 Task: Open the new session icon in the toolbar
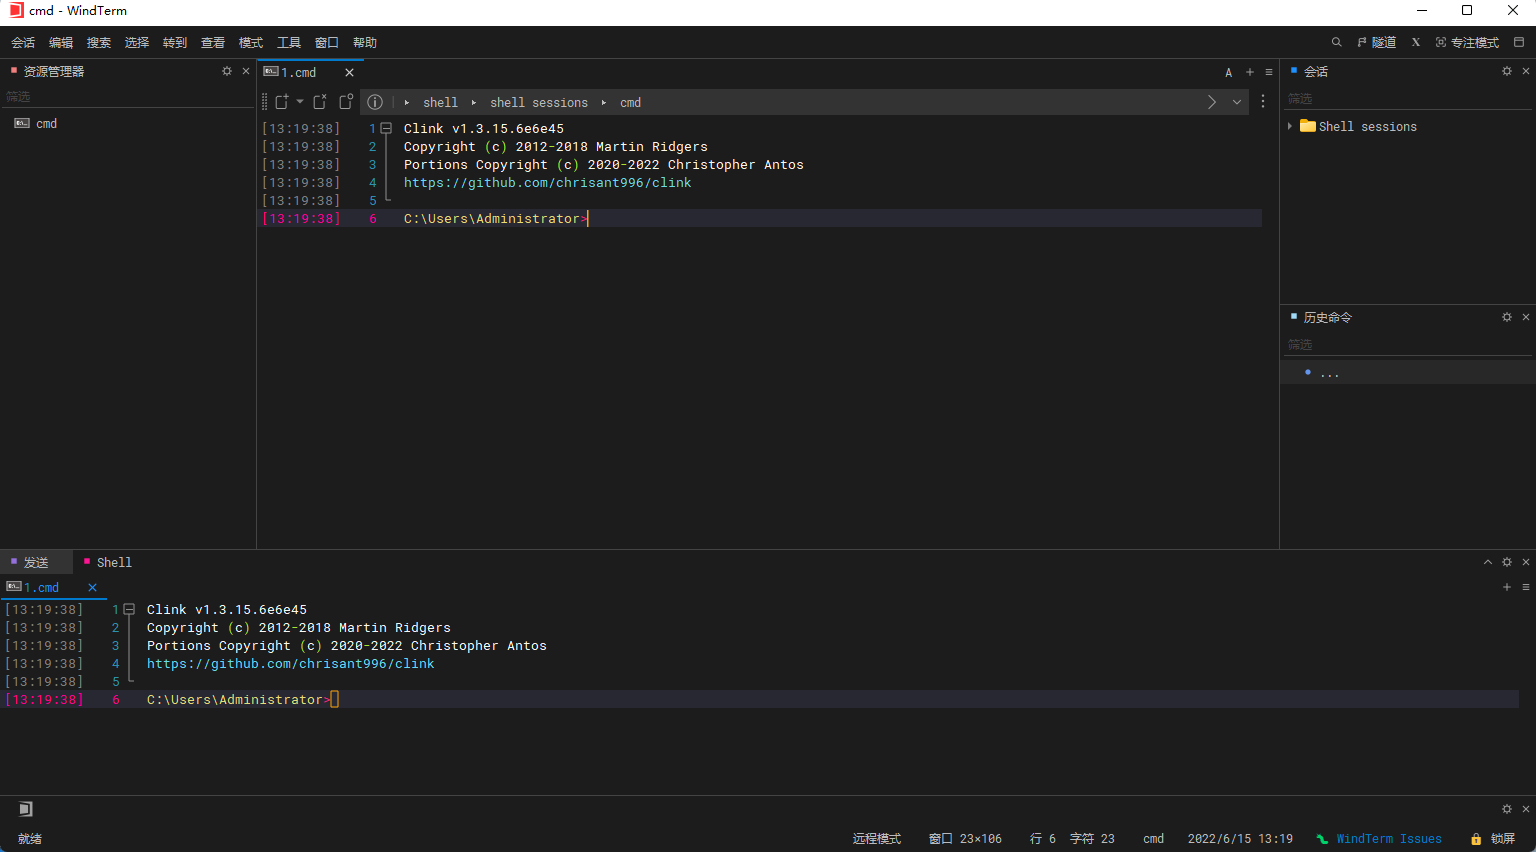coord(282,102)
